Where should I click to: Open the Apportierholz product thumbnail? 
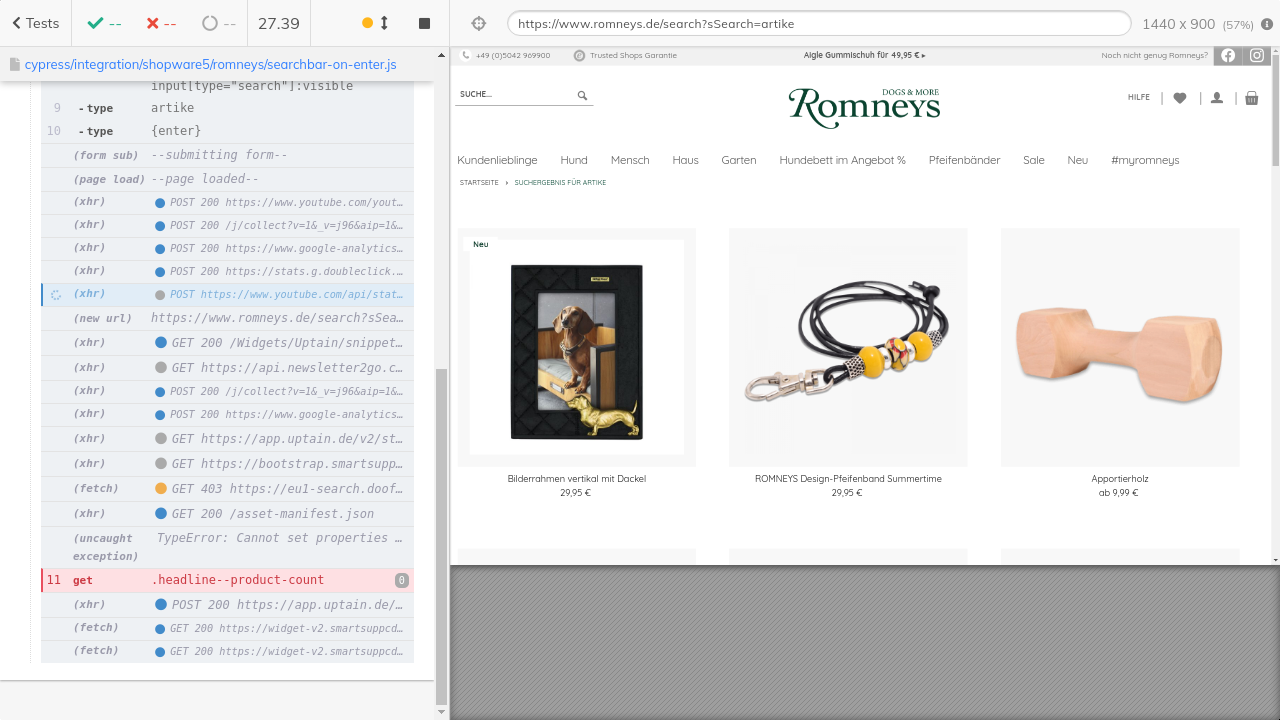click(1120, 347)
